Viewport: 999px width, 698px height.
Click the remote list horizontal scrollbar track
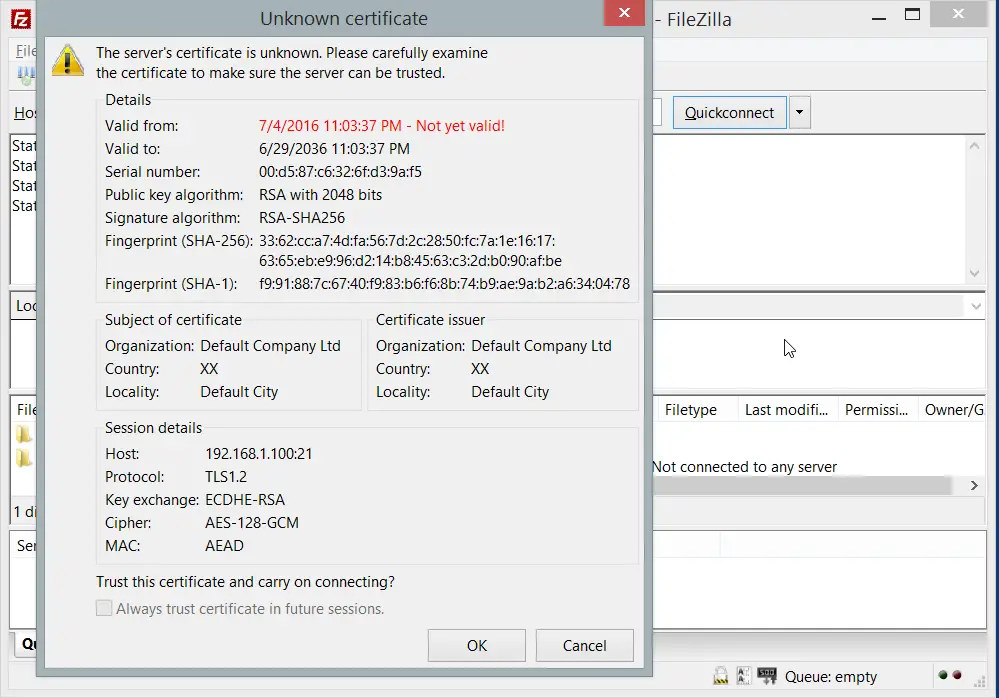[x=803, y=485]
